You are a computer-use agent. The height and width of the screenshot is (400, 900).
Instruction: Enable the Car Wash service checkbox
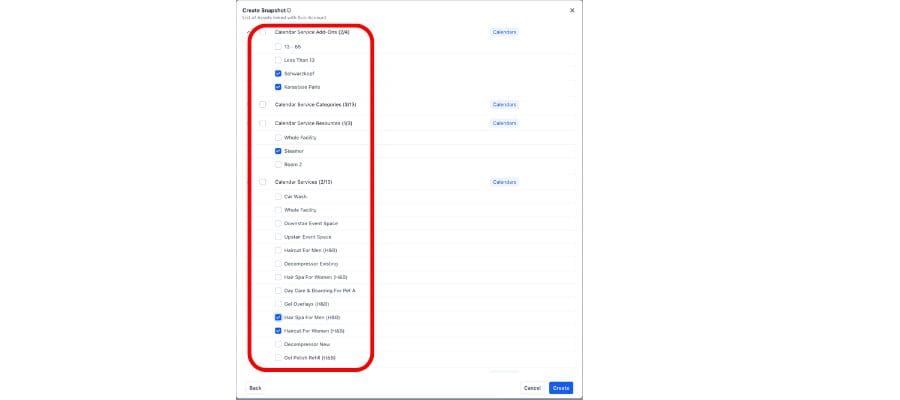[278, 196]
